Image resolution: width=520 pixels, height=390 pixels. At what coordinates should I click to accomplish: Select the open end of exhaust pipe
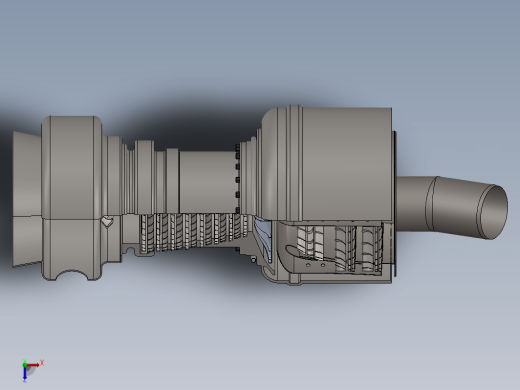(x=494, y=212)
